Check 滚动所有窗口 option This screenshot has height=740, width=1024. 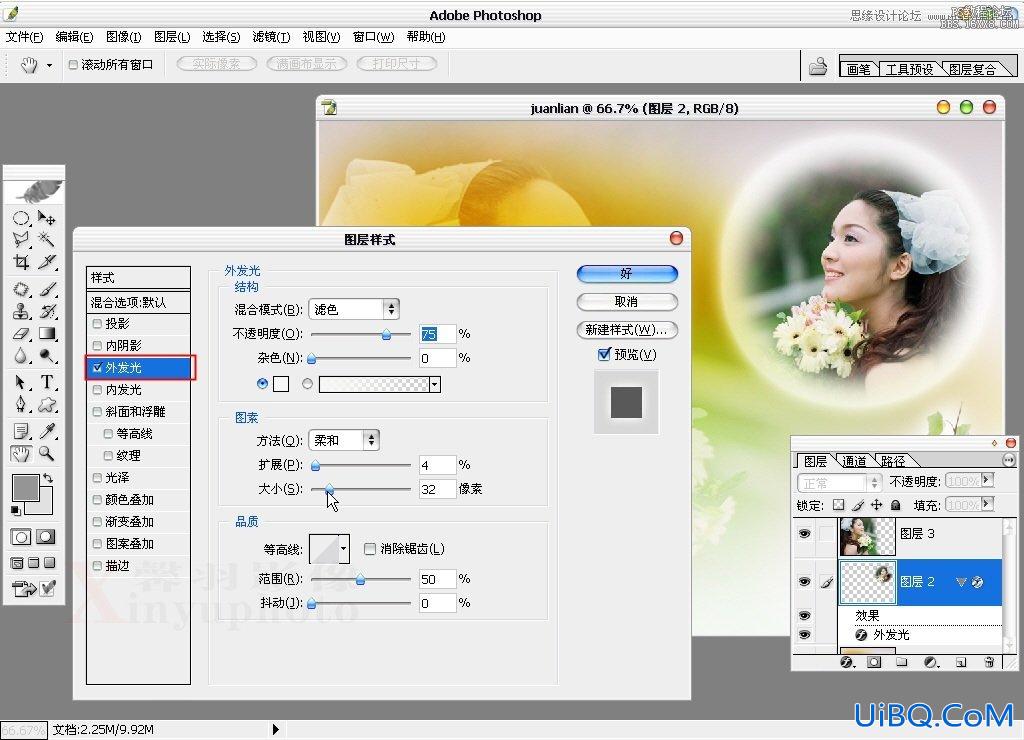pos(73,65)
